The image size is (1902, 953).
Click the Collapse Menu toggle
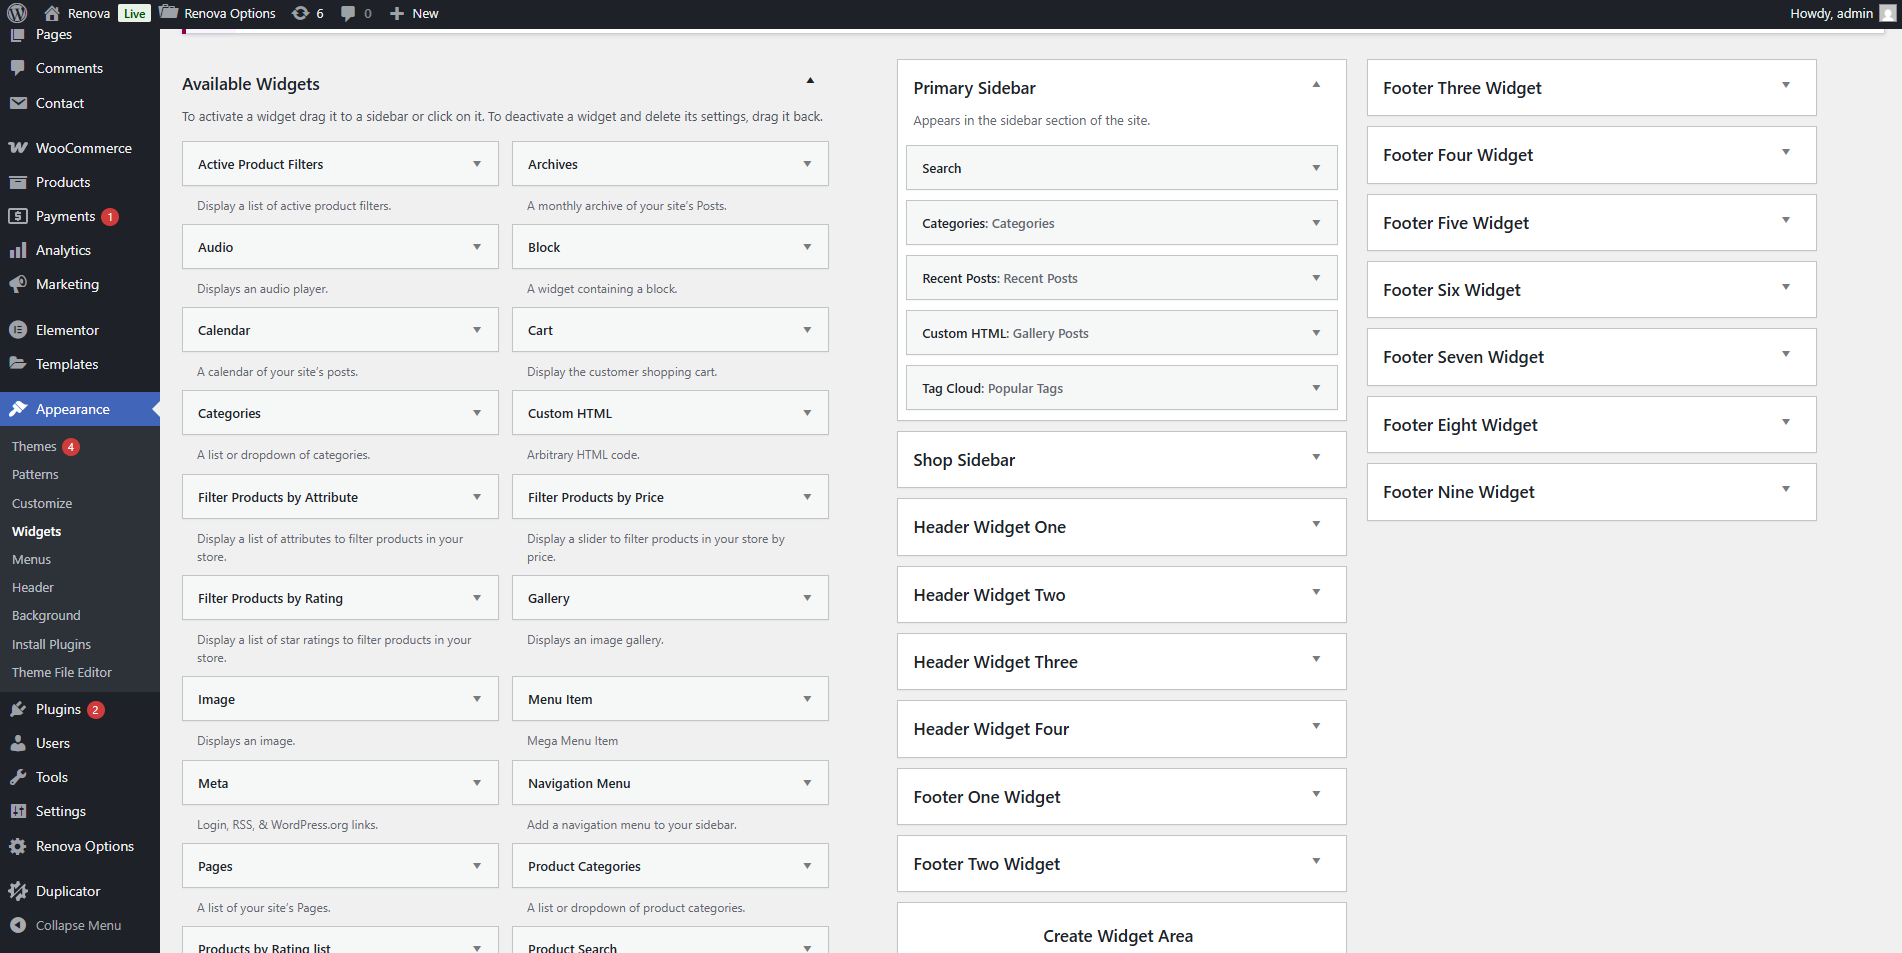(78, 925)
